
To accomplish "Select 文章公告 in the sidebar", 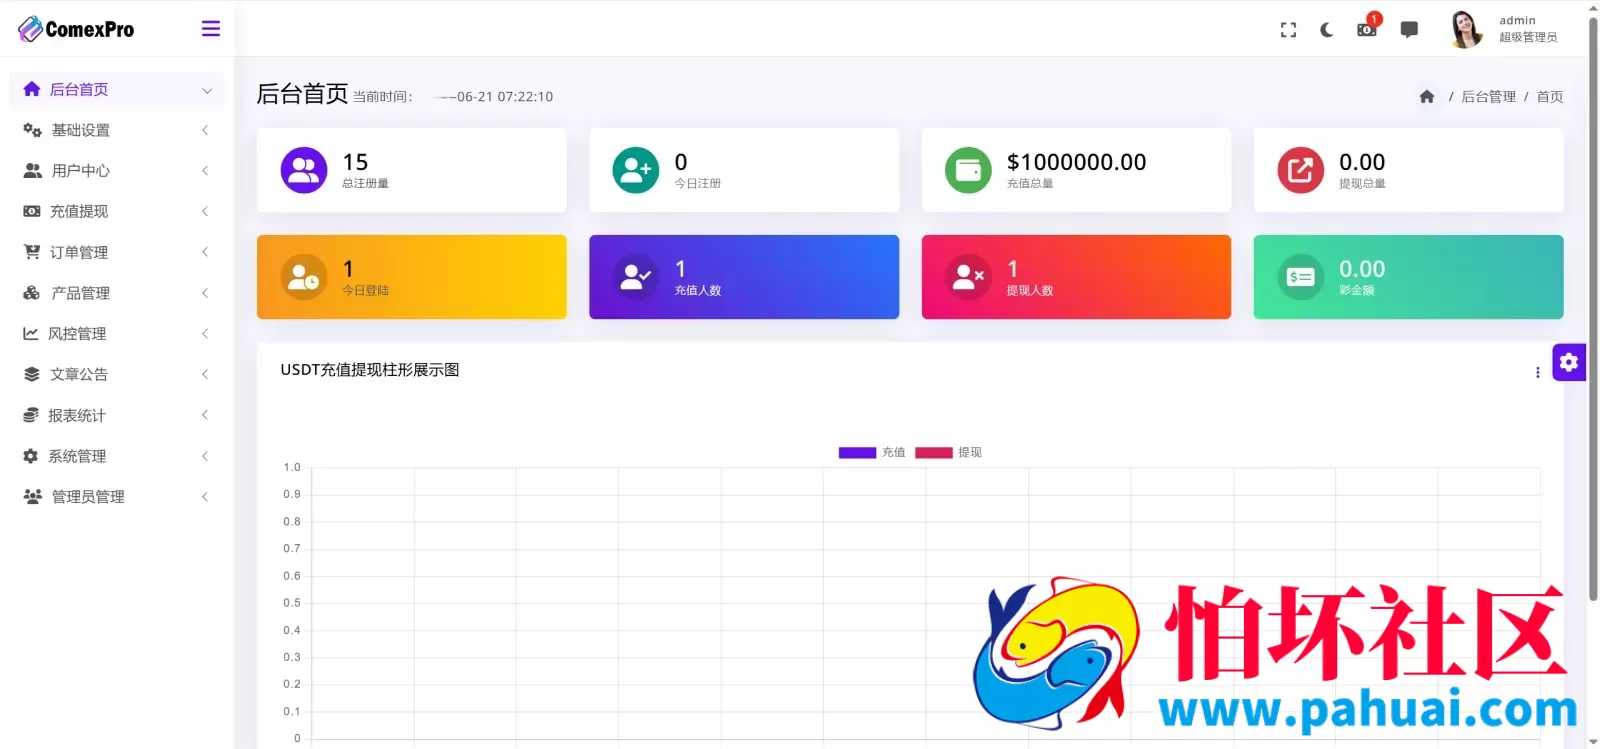I will [x=117, y=374].
